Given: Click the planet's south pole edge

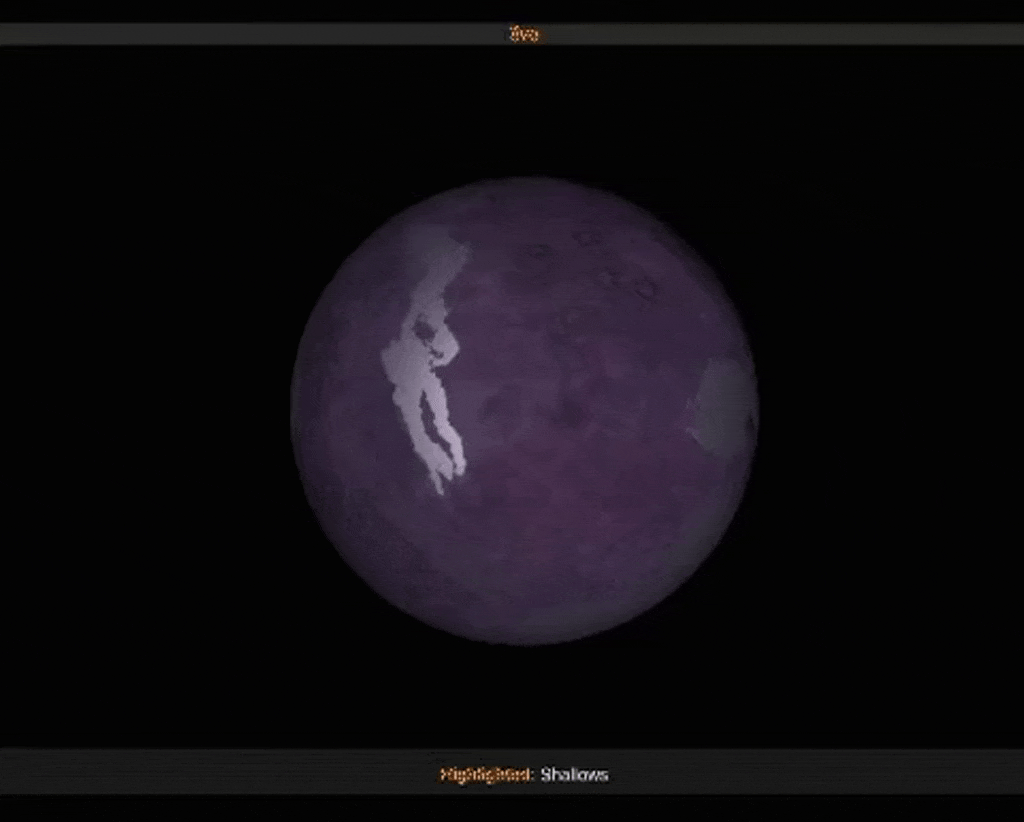Looking at the screenshot, I should [524, 637].
